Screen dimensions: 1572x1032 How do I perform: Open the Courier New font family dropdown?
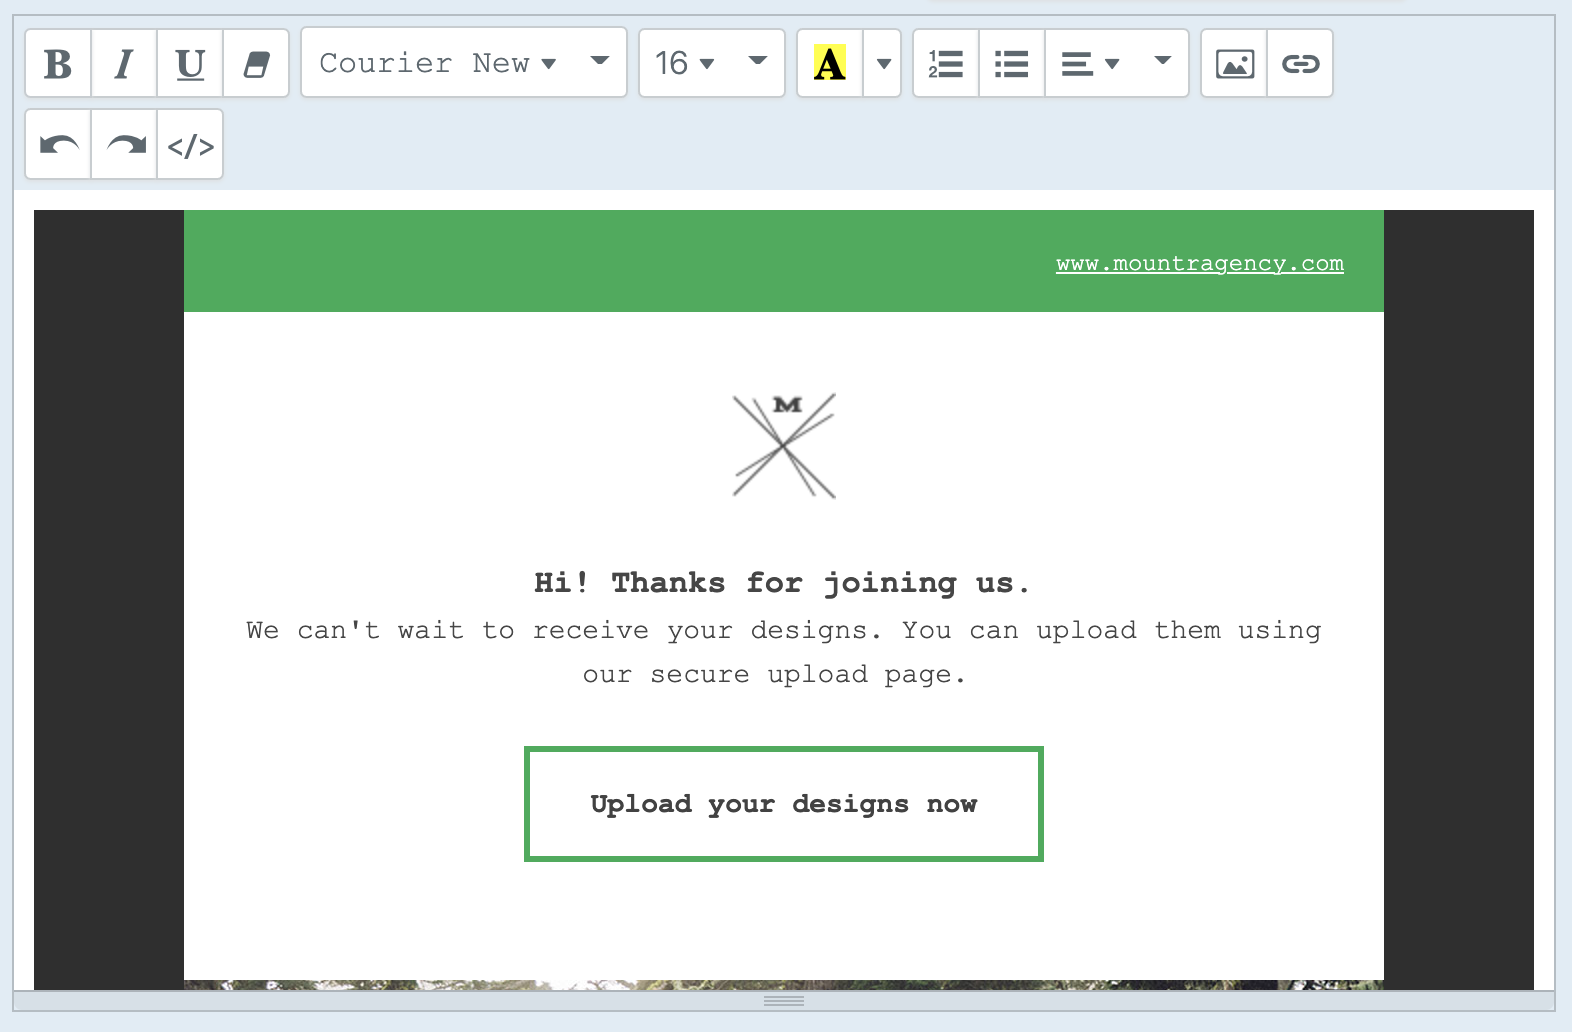click(464, 63)
